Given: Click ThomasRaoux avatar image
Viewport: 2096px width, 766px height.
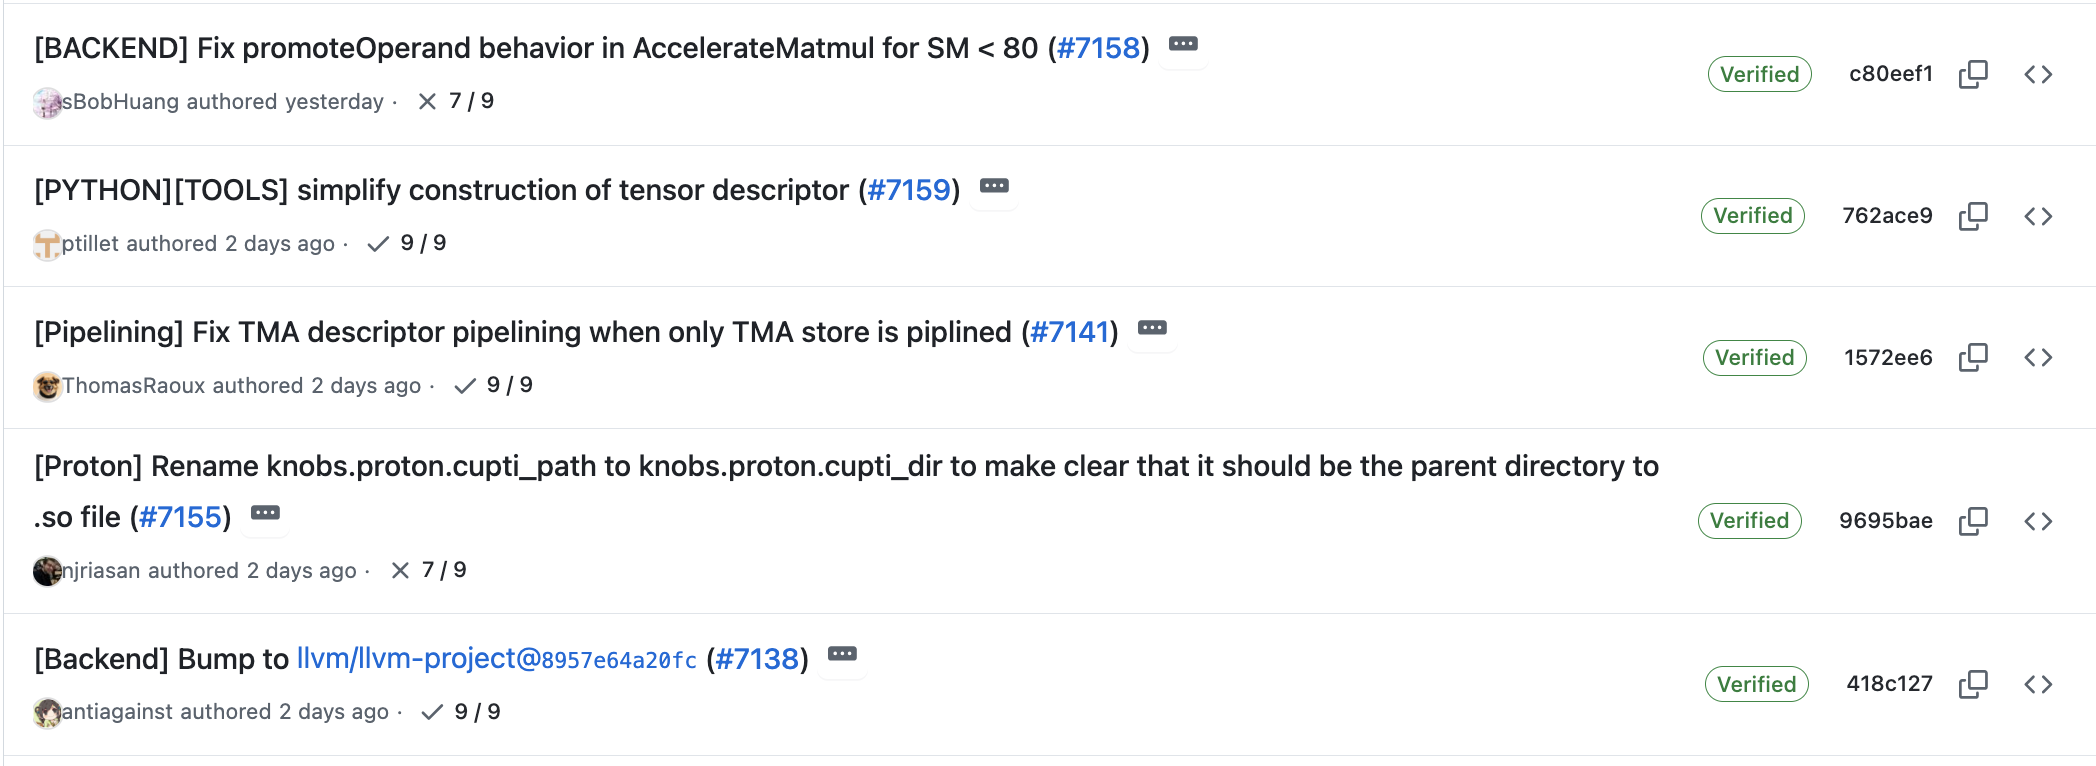Looking at the screenshot, I should pos(47,386).
